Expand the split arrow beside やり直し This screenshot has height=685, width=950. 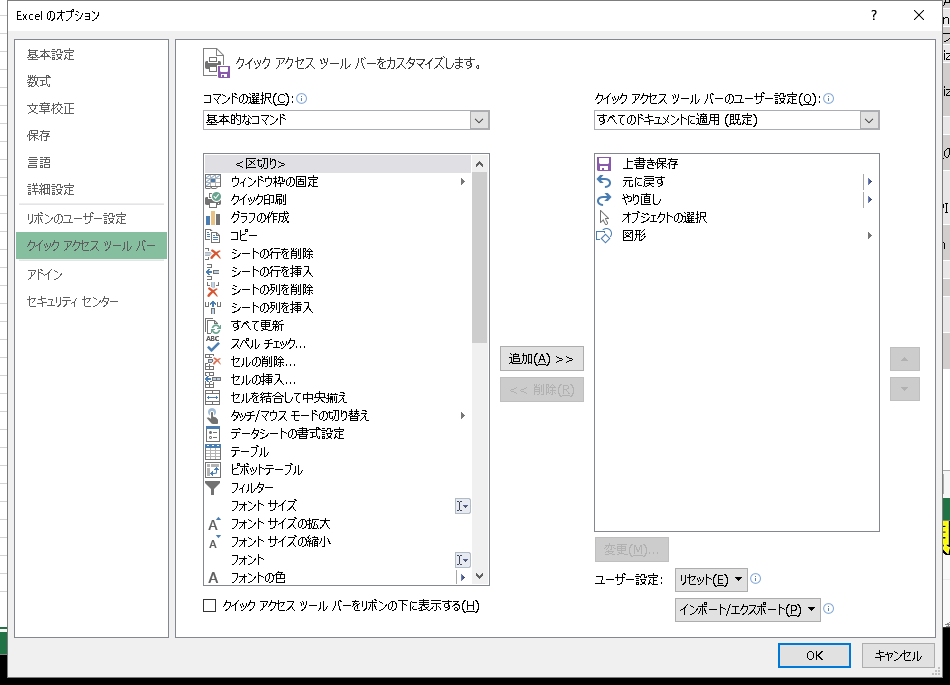tap(869, 199)
